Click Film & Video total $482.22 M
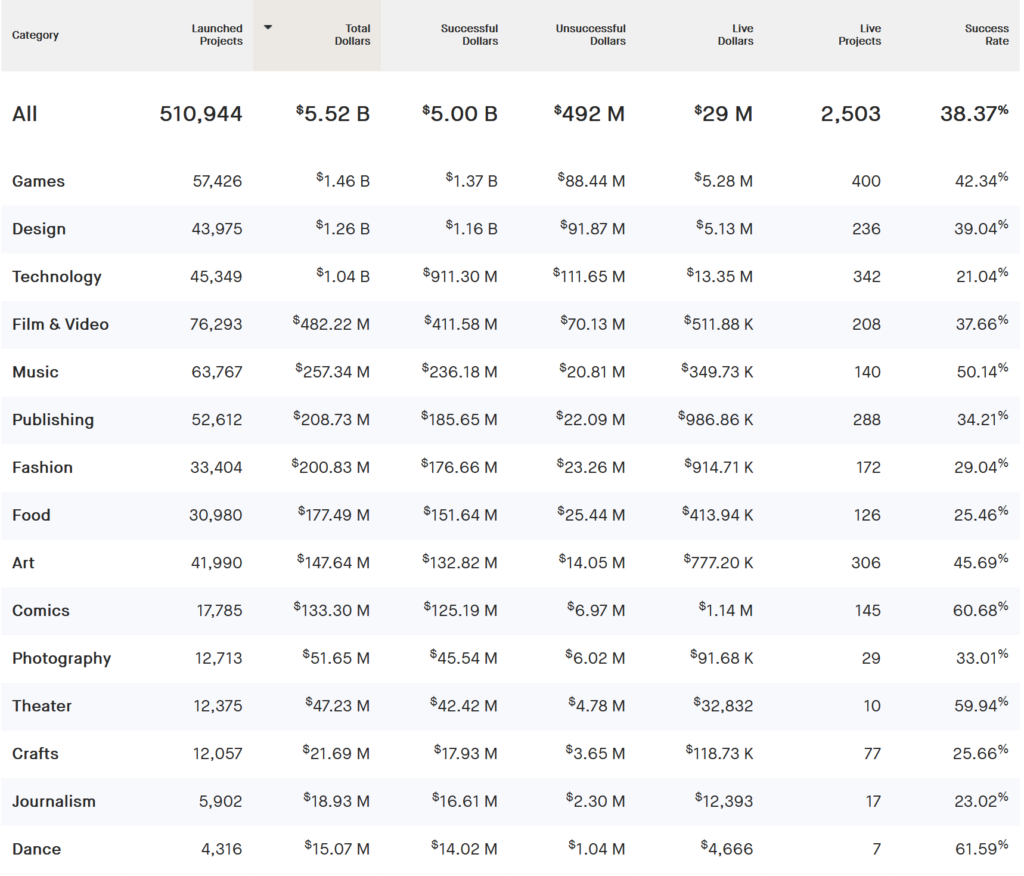The image size is (1024, 876). [x=332, y=325]
